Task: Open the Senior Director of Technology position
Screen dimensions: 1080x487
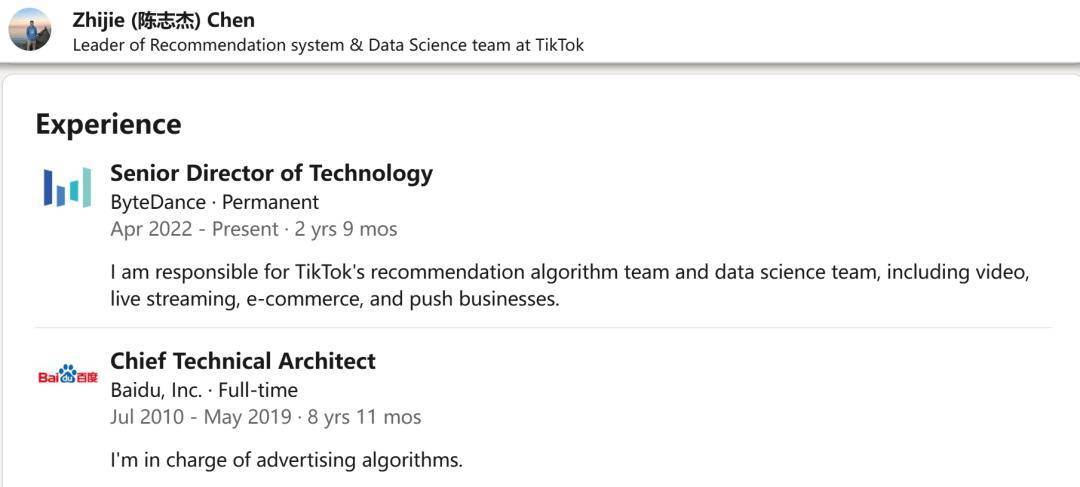Action: 271,173
